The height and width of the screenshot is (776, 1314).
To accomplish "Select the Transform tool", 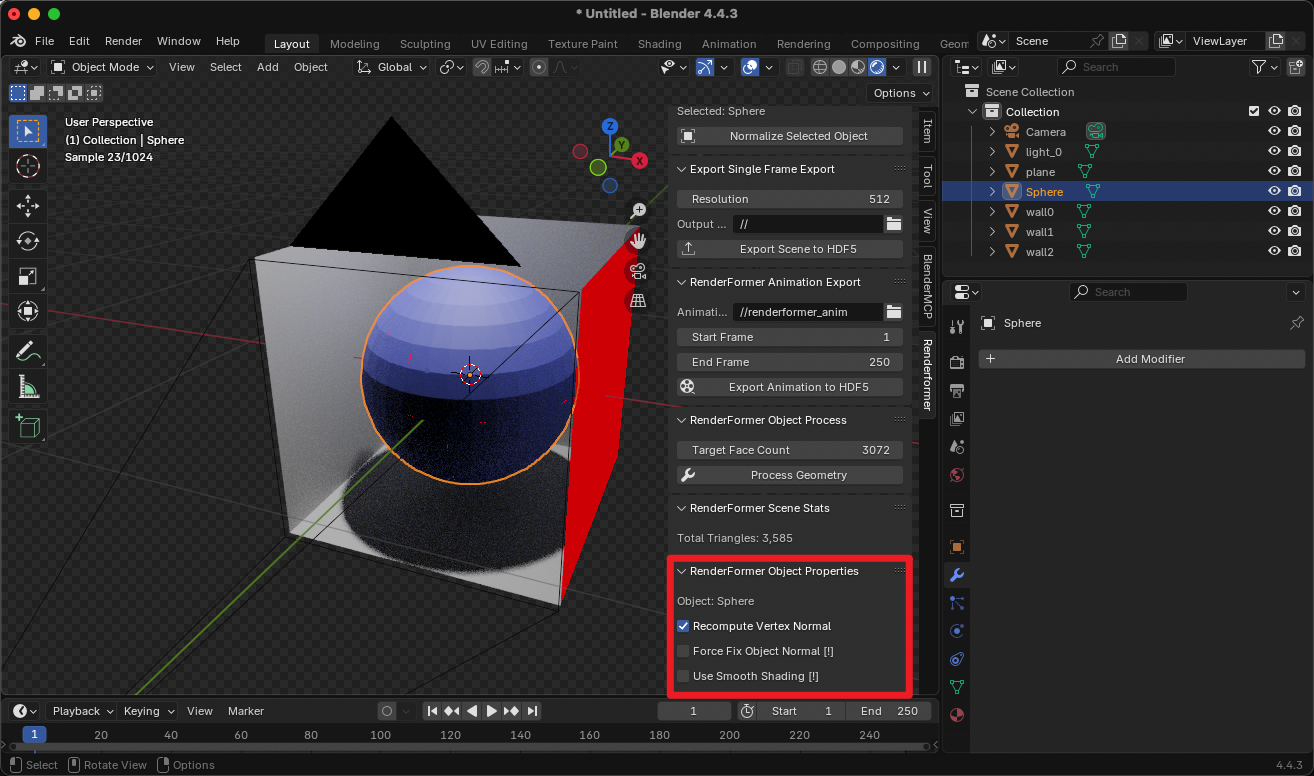I will click(x=28, y=312).
